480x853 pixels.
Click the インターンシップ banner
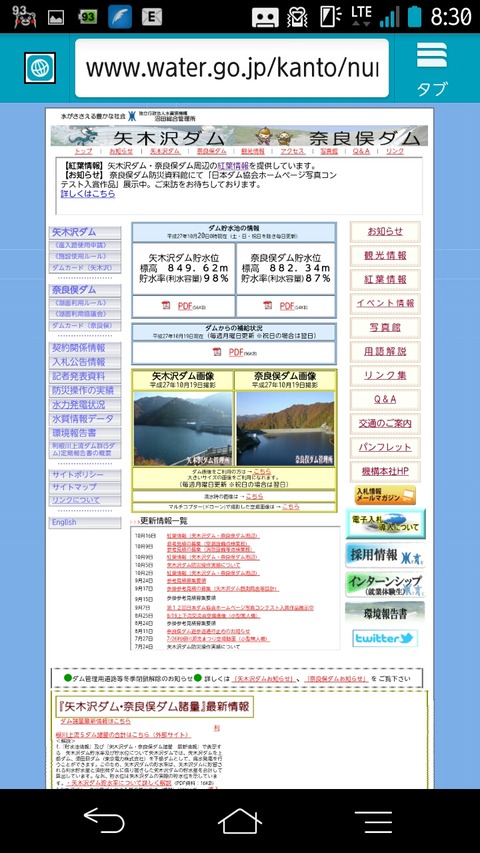(x=385, y=585)
